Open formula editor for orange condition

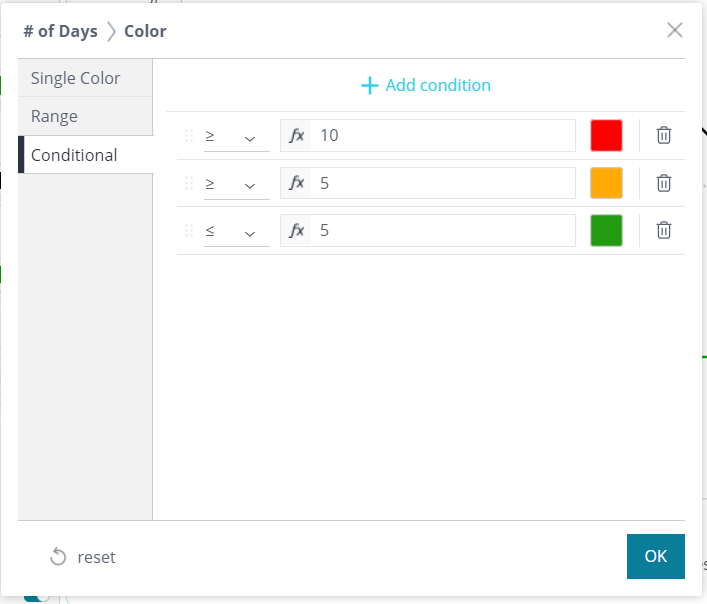(x=296, y=183)
